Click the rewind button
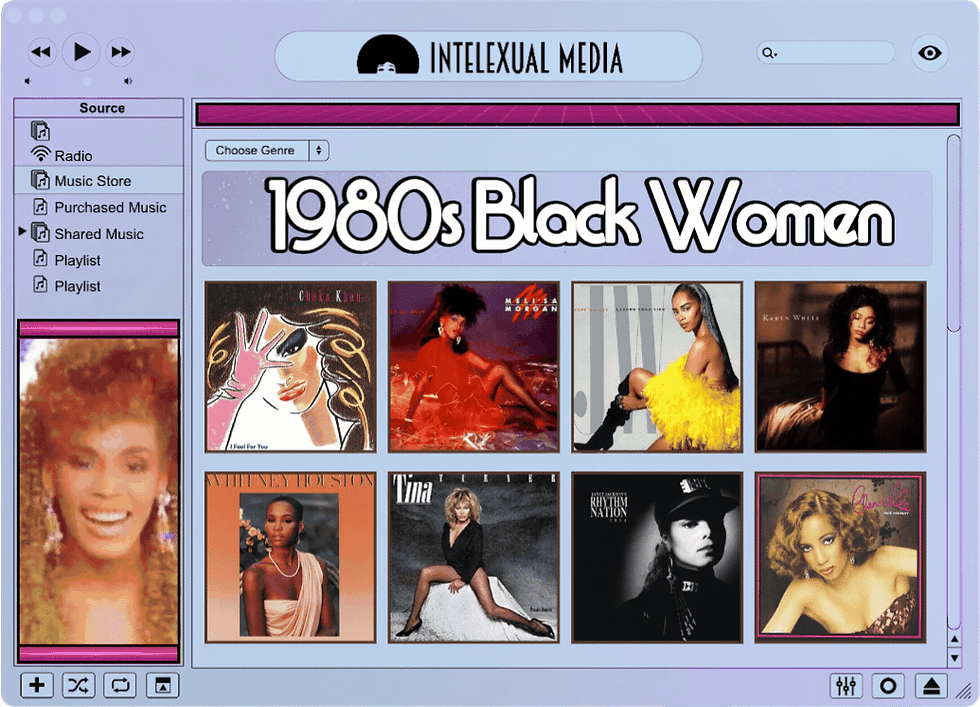This screenshot has width=980, height=707. 41,52
